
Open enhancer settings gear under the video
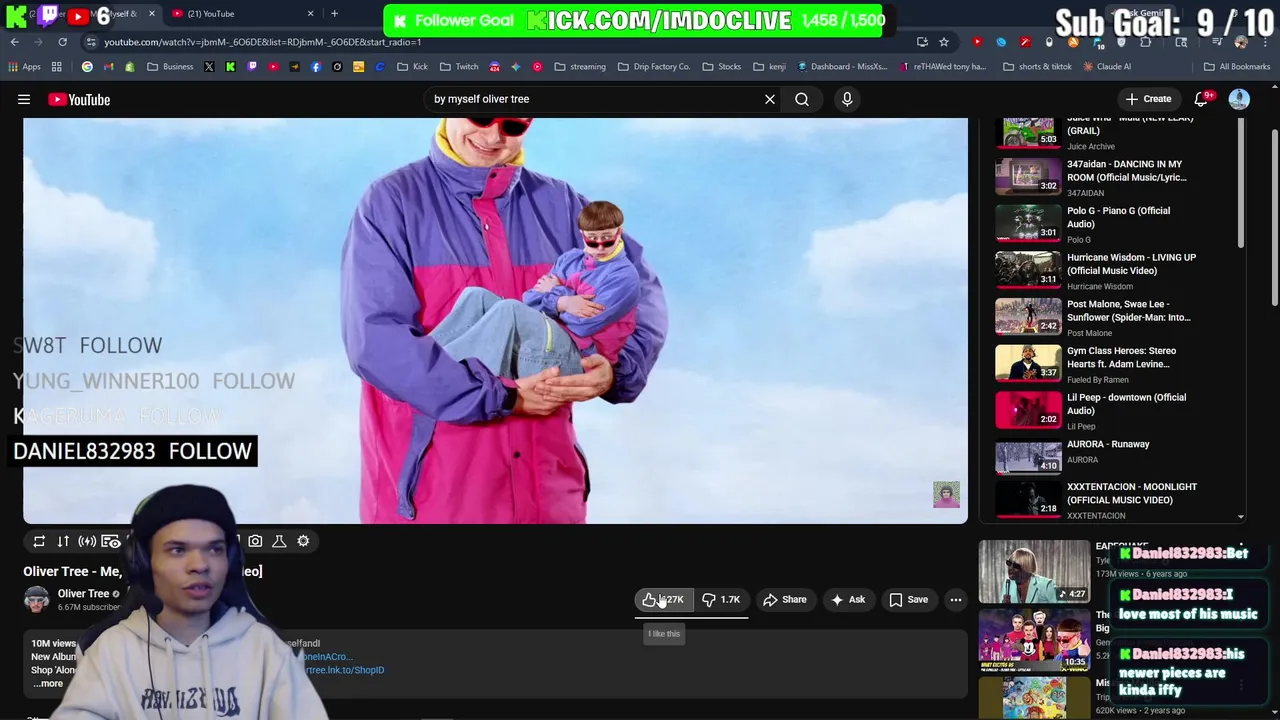click(x=303, y=541)
